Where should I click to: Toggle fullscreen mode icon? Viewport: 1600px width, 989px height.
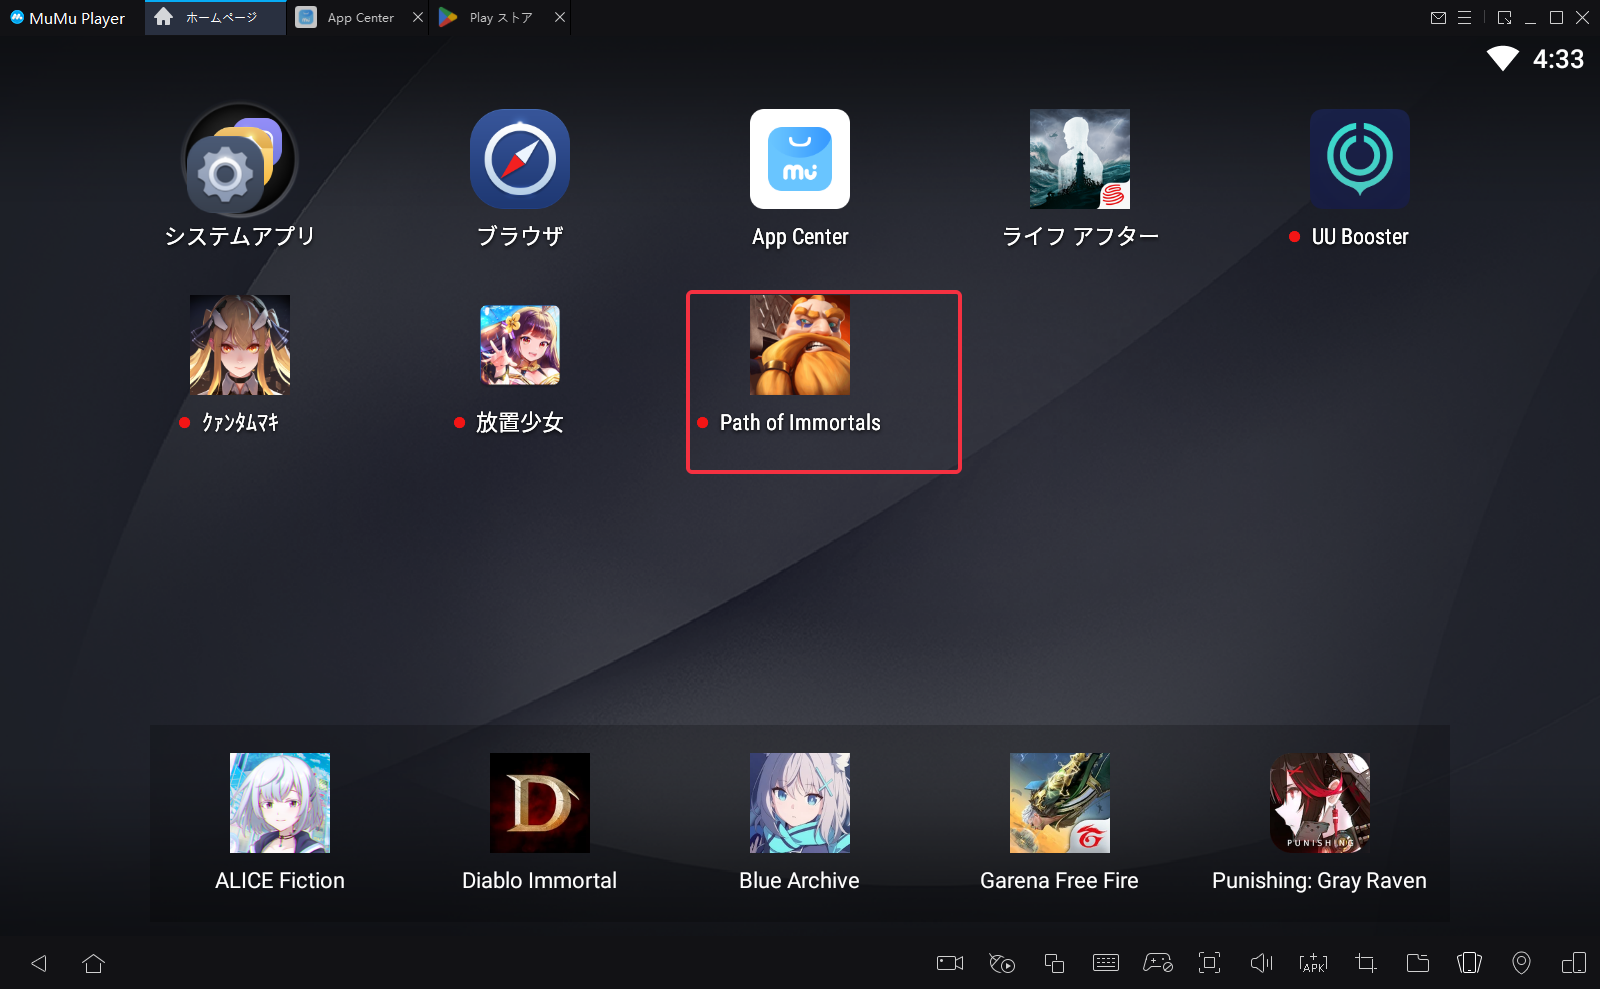click(1210, 963)
